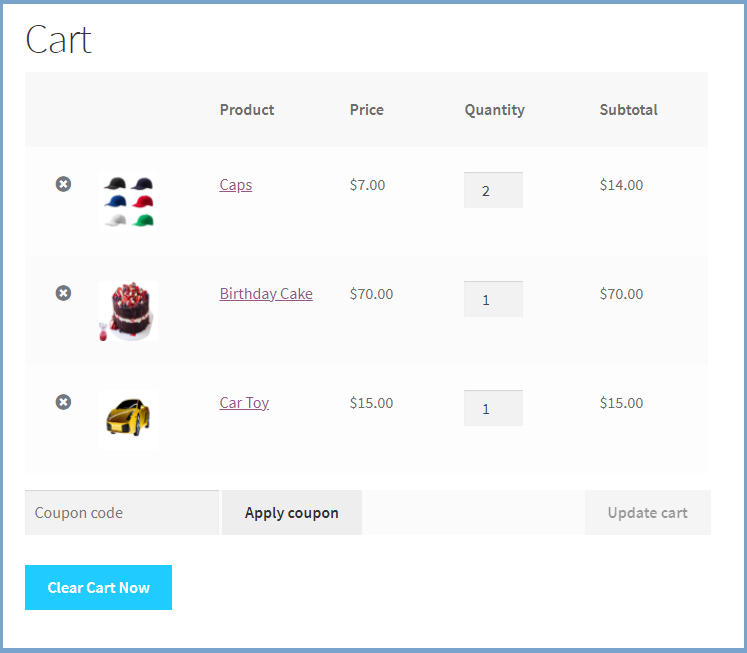Image resolution: width=747 pixels, height=653 pixels.
Task: Click the Coupon code field
Action: [x=121, y=513]
